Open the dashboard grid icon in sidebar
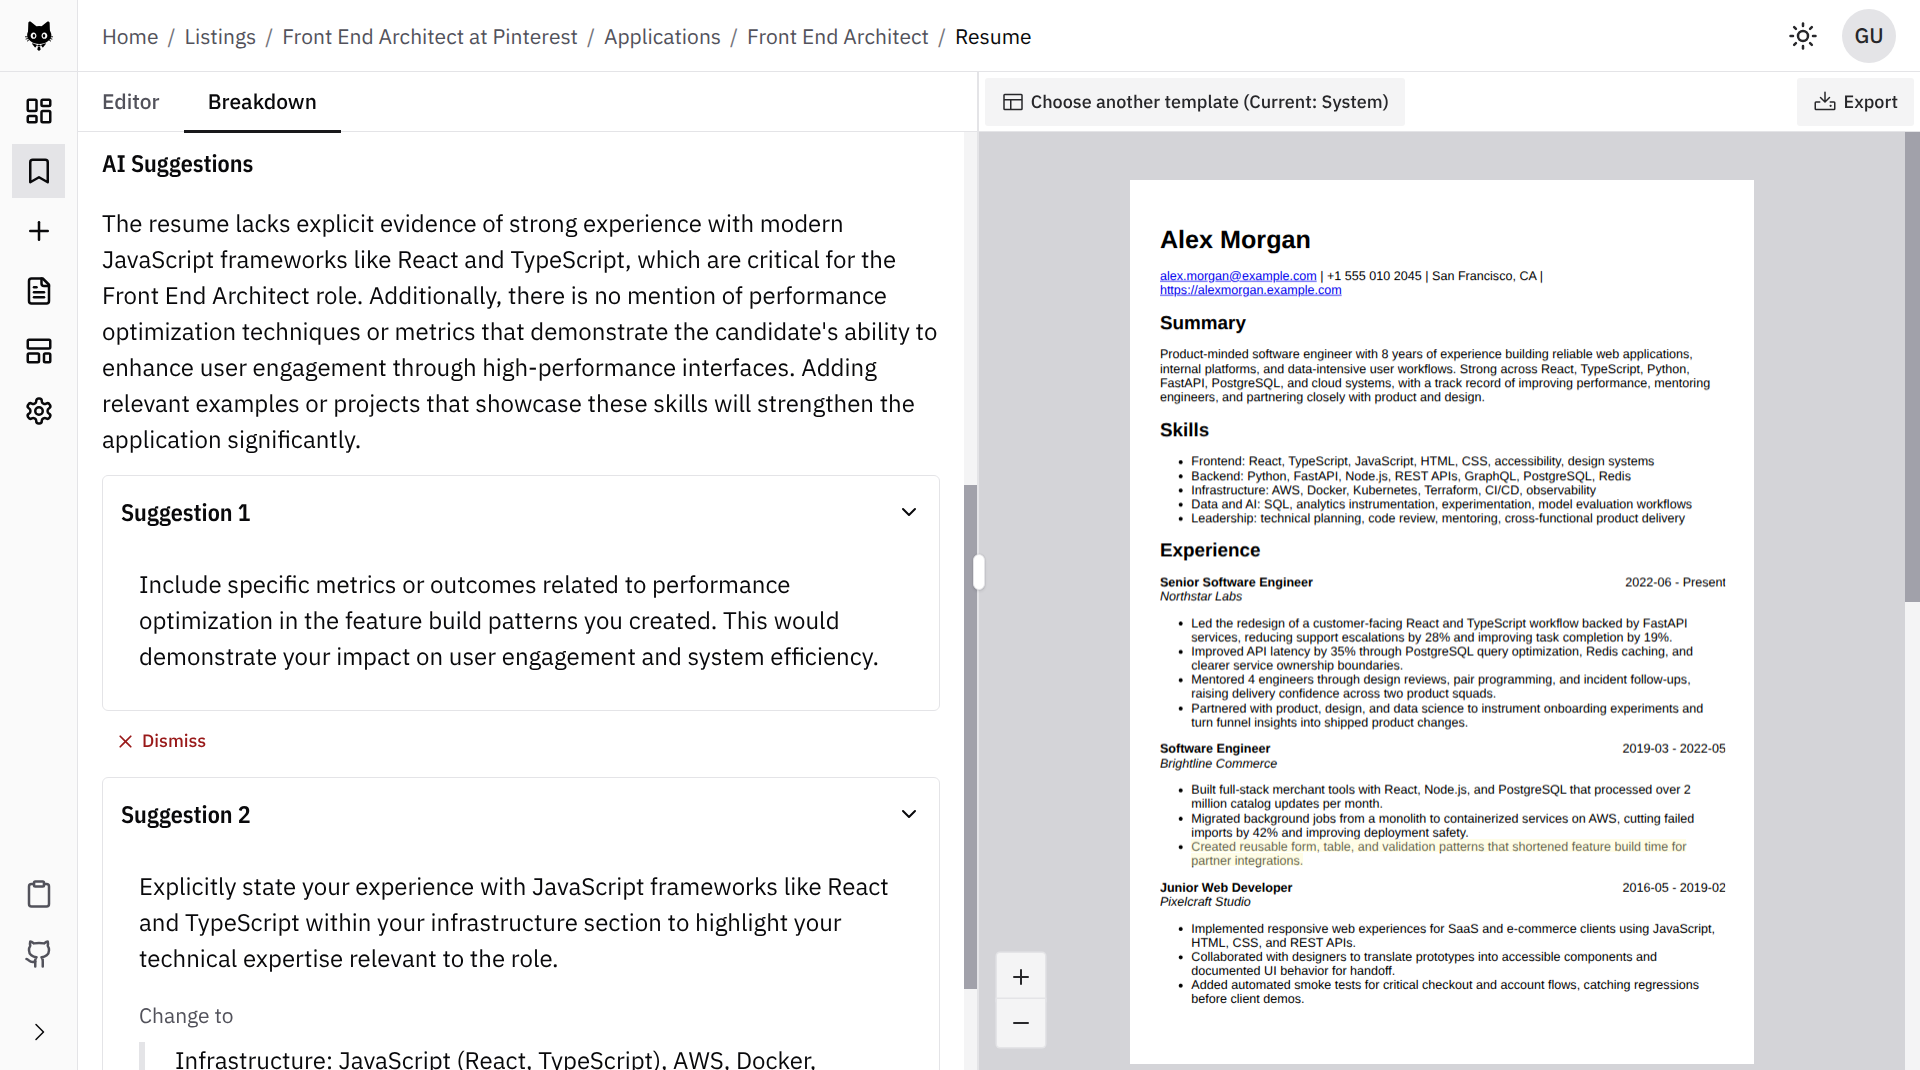Screen dimensions: 1920x1070 (x=38, y=111)
